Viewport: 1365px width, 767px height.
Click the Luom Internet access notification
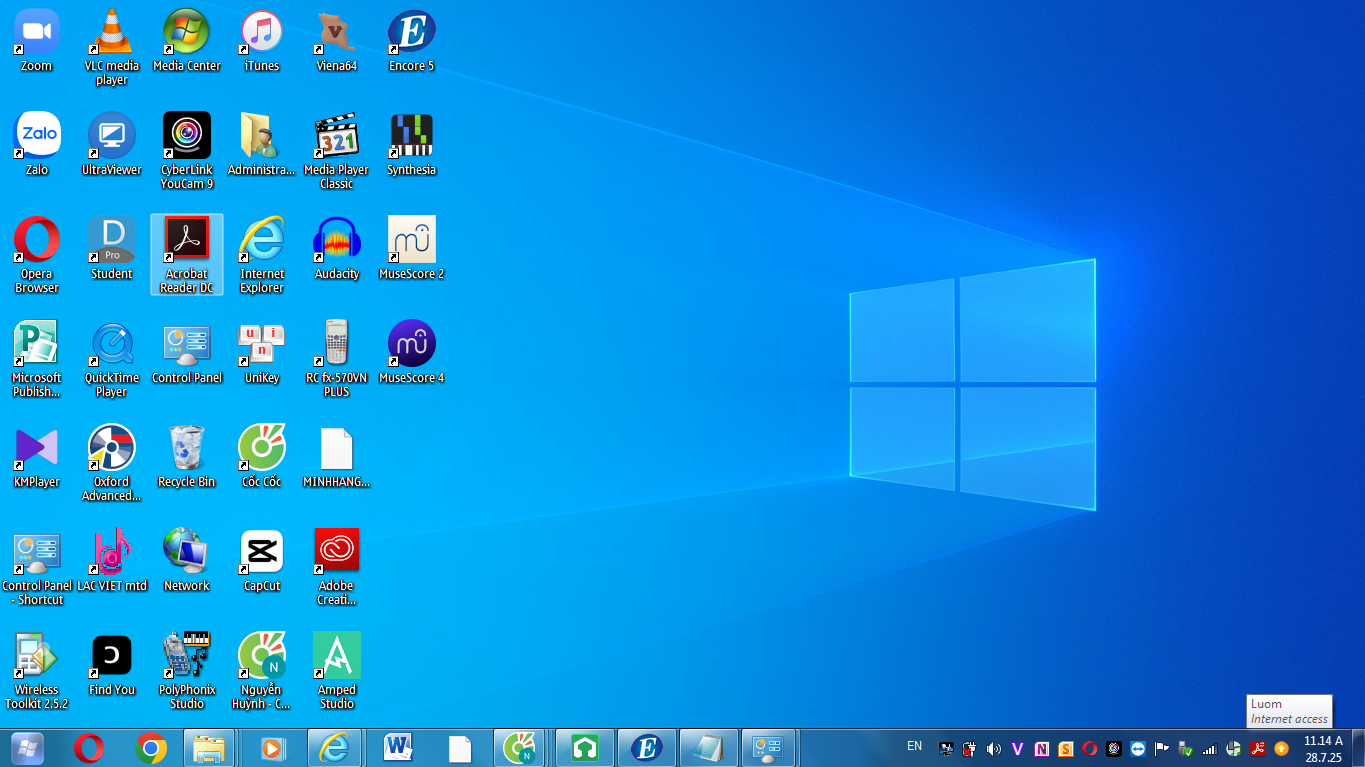pyautogui.click(x=1289, y=710)
